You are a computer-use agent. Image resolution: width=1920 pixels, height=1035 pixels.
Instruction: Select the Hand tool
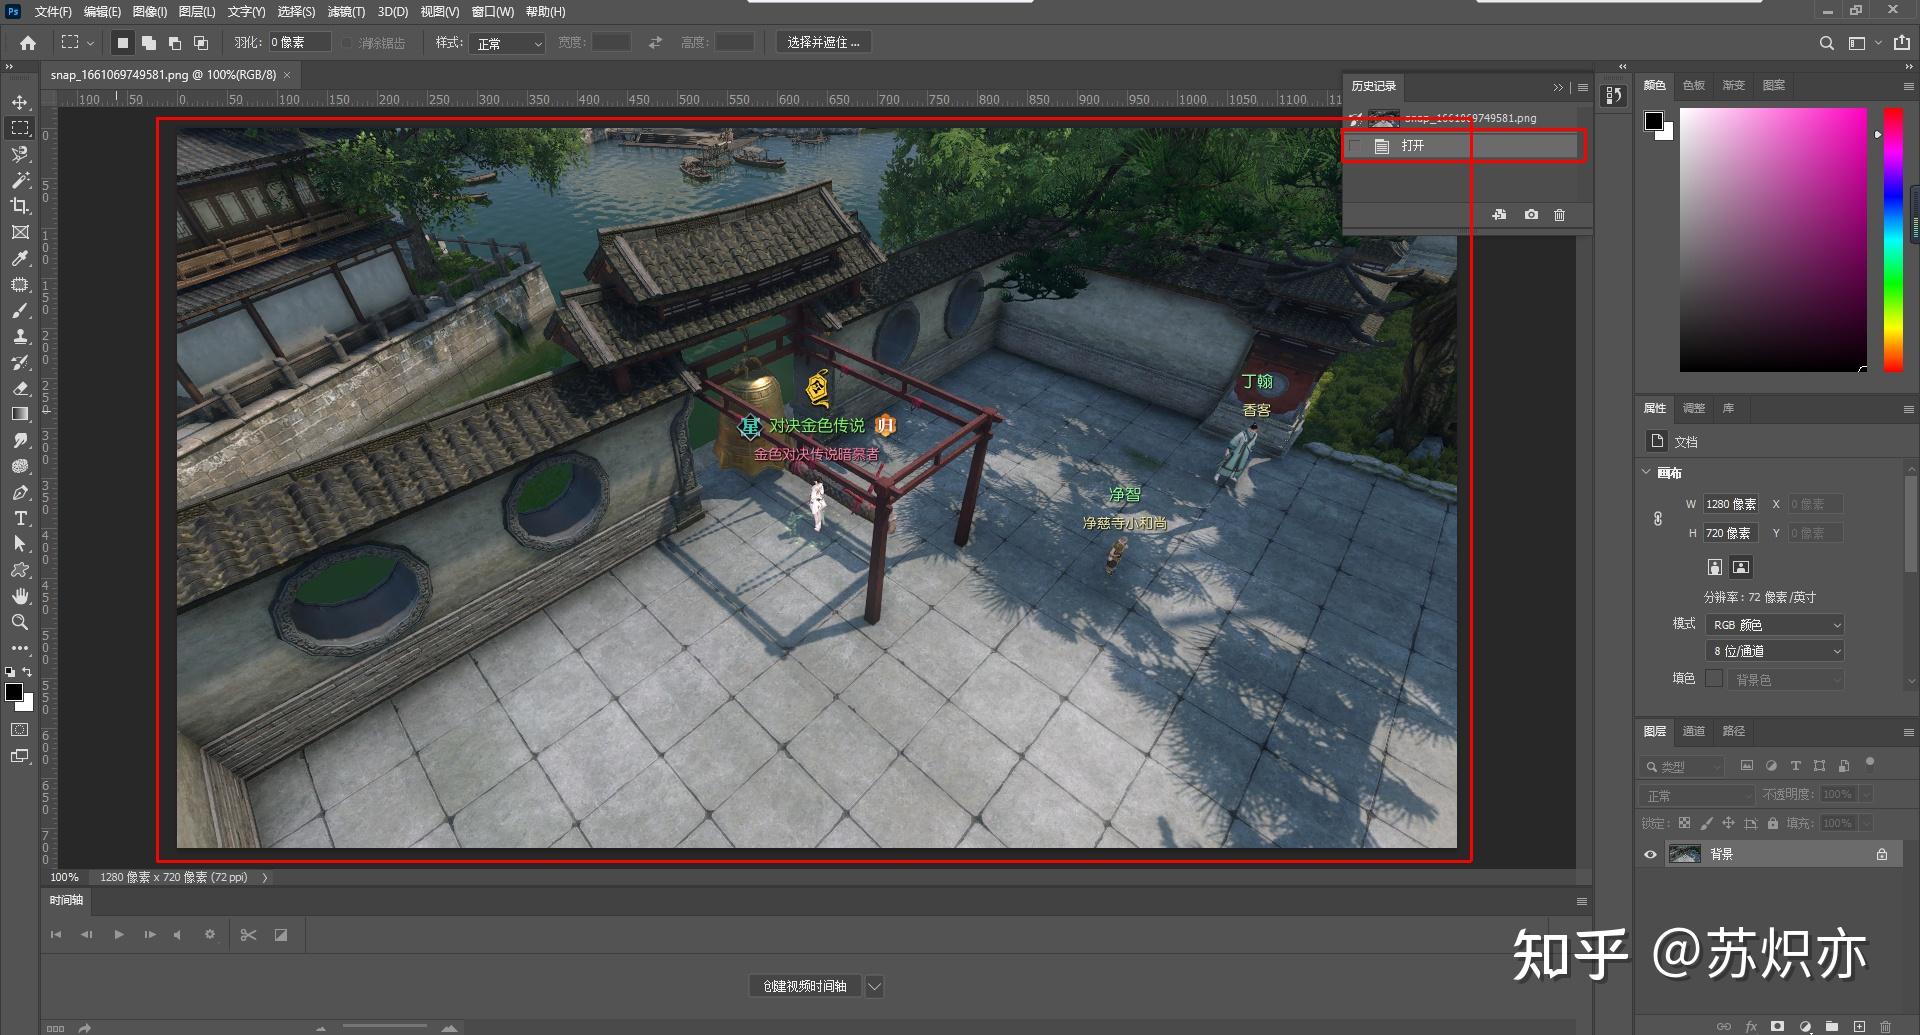20,596
